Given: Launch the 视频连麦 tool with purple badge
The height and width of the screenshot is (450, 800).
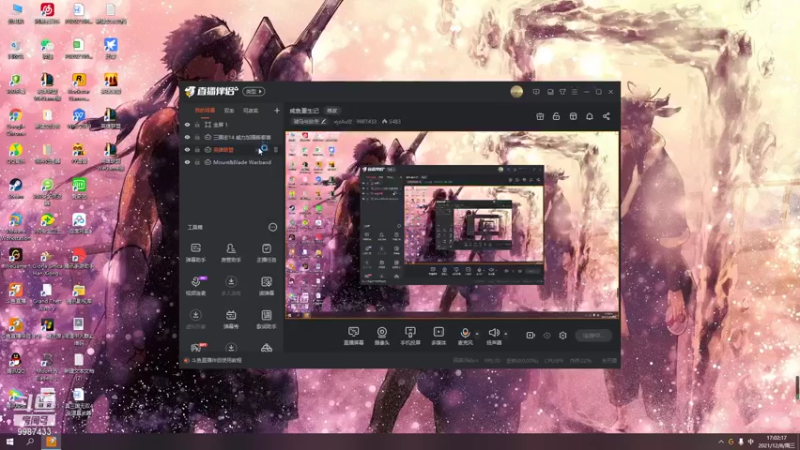Looking at the screenshot, I should click(195, 286).
